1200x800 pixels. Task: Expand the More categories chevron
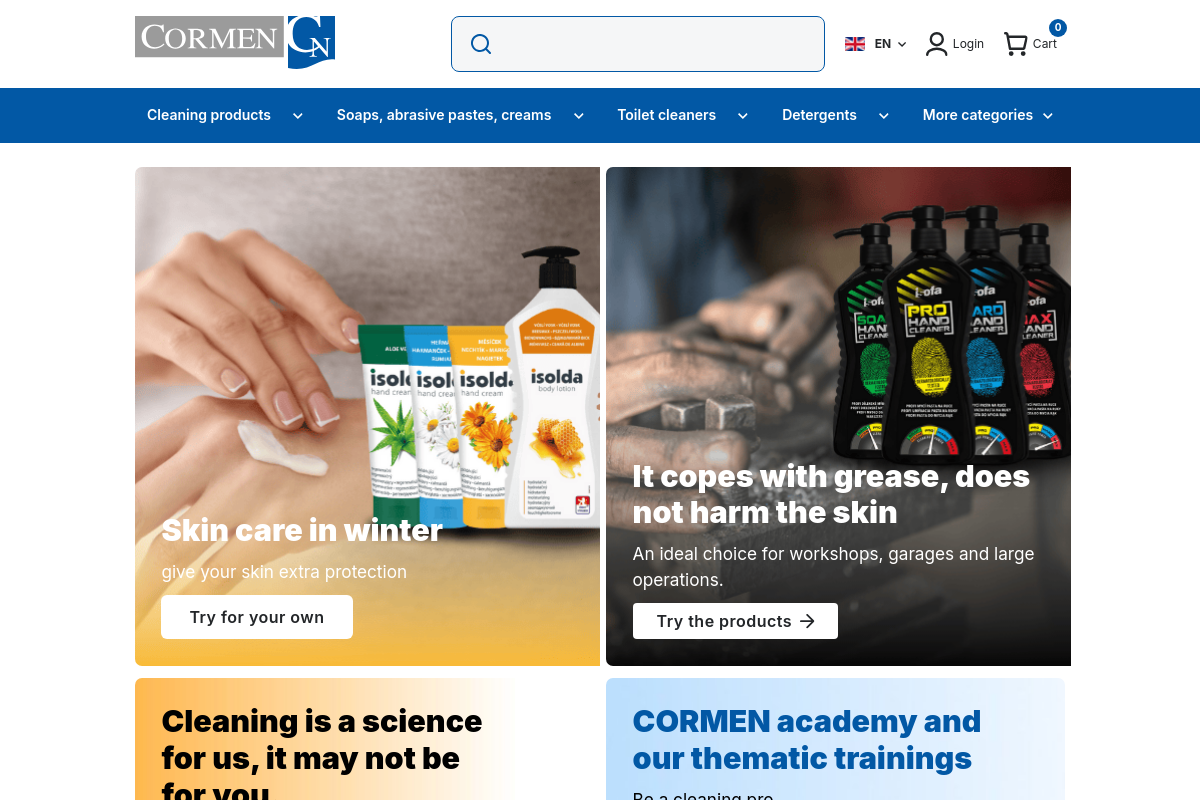coord(1048,116)
